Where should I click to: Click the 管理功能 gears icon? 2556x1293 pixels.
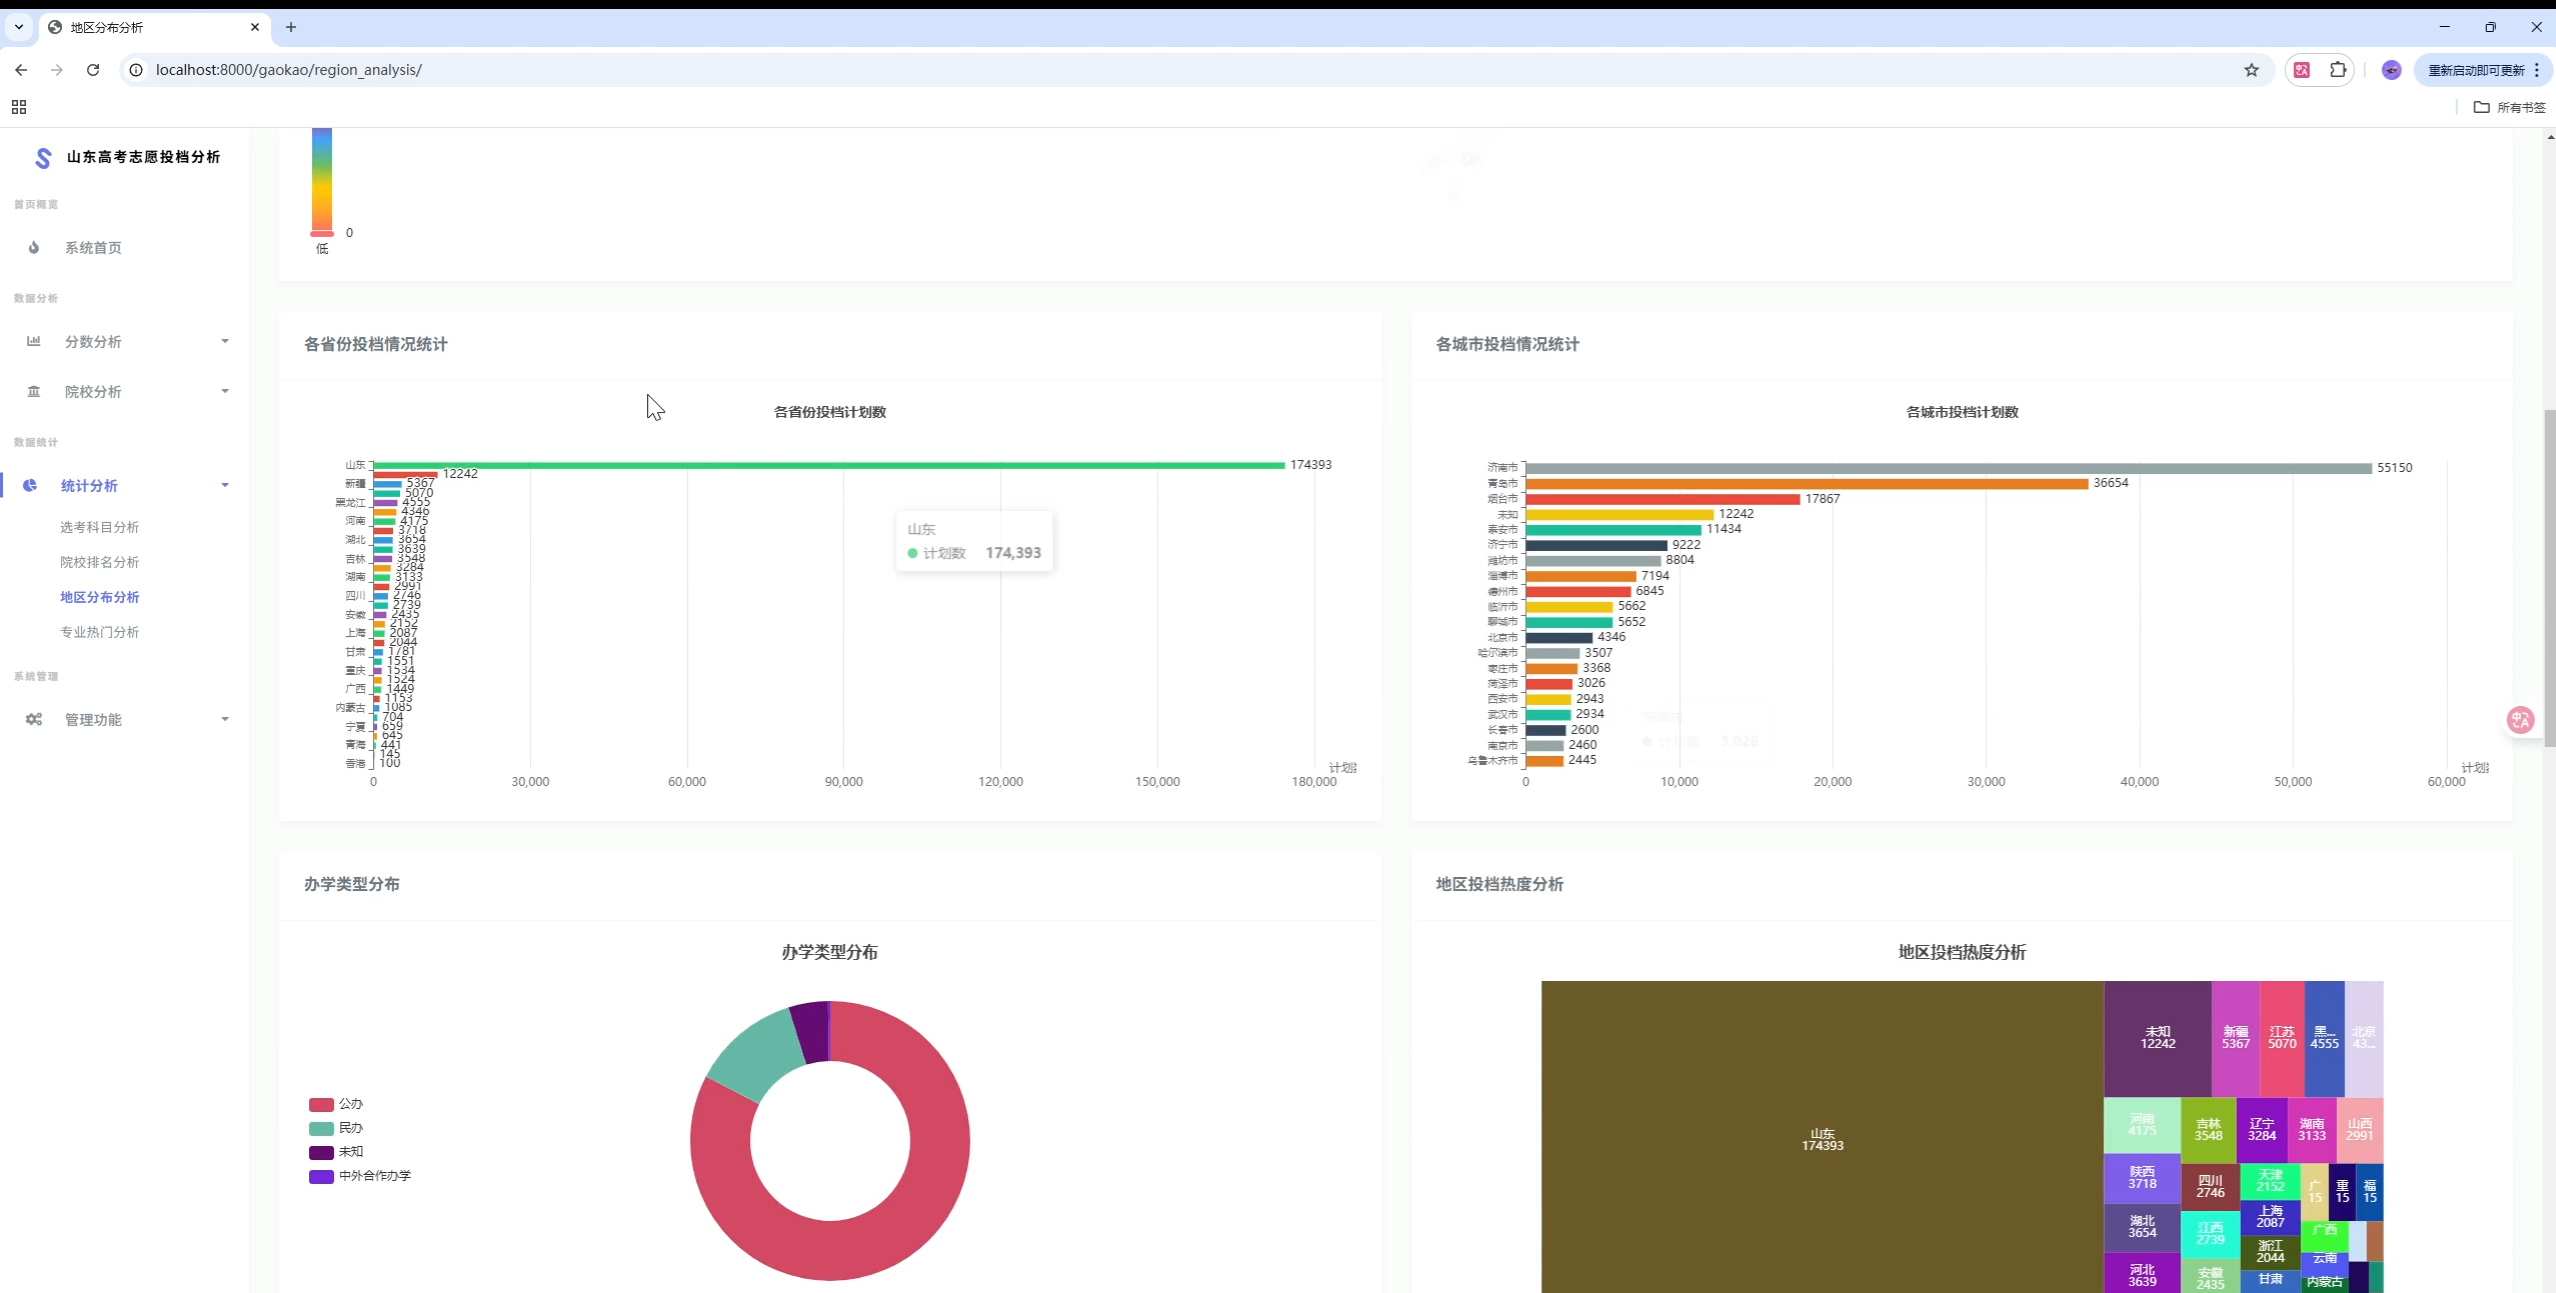34,720
